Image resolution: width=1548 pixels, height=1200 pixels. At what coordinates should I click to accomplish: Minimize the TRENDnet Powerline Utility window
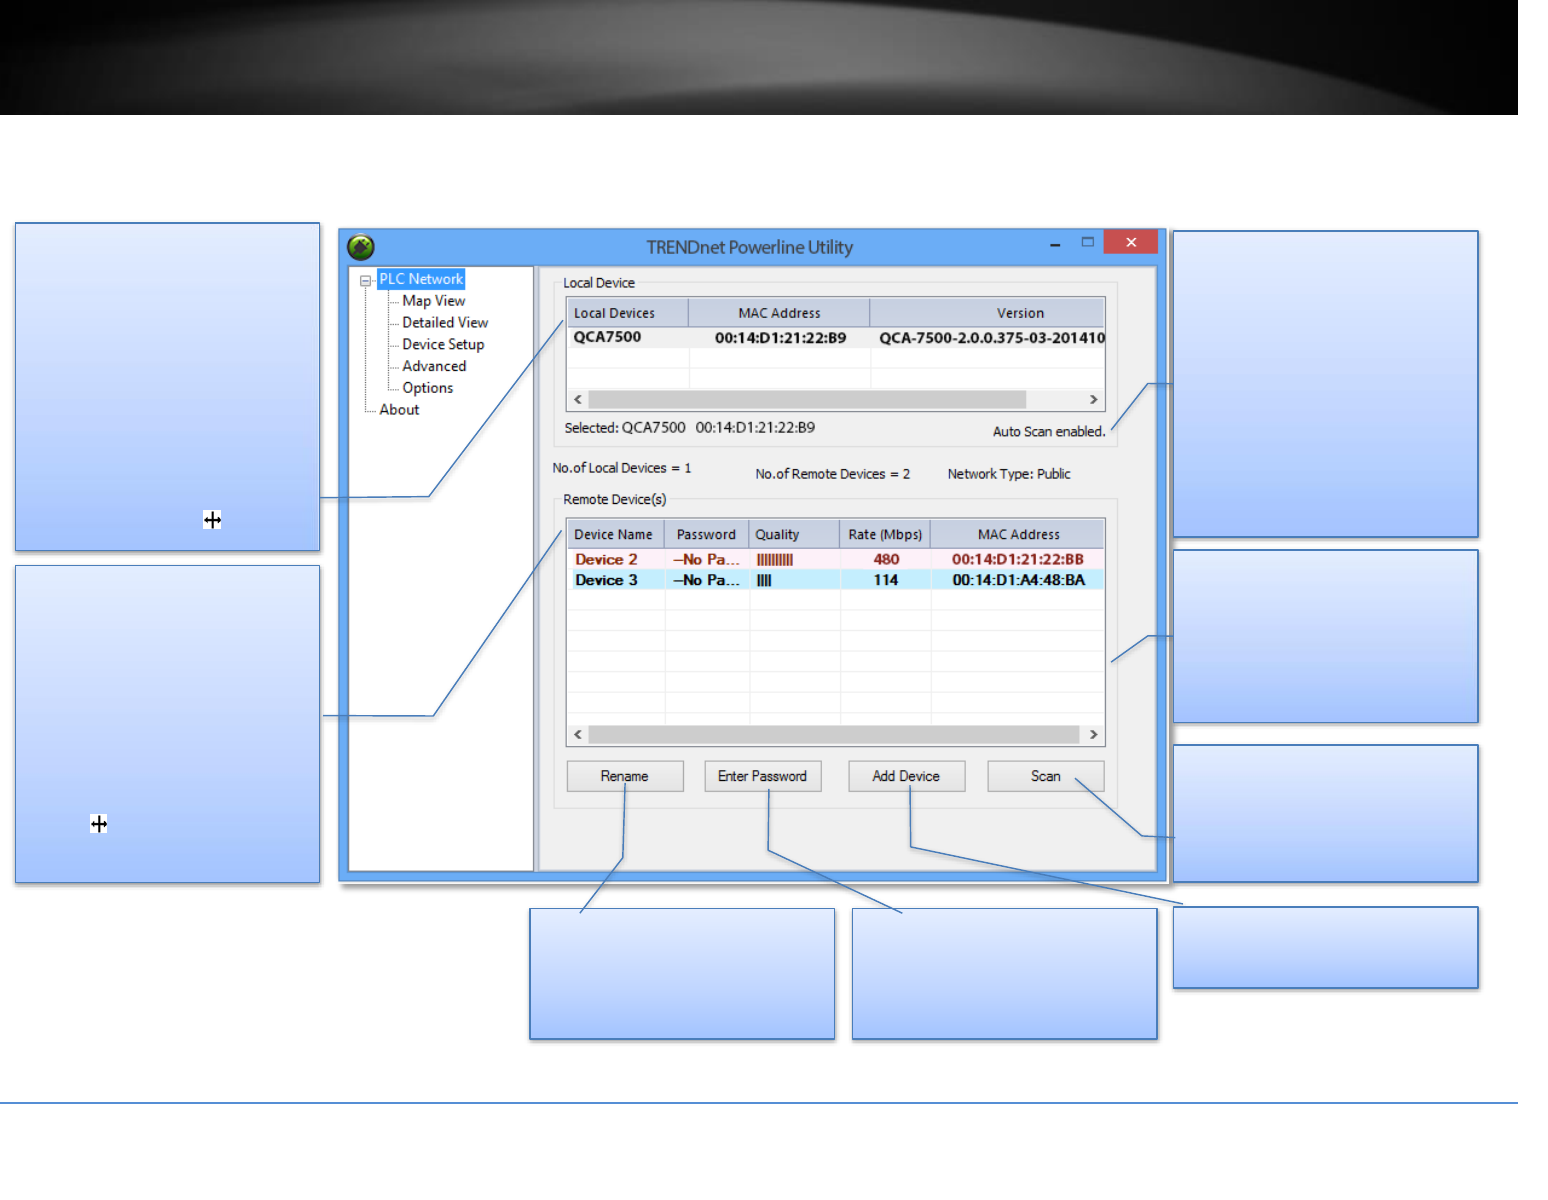click(x=1055, y=243)
